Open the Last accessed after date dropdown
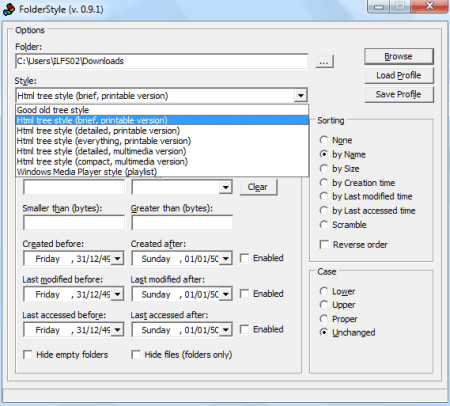Viewport: 450px width, 406px height. tap(226, 330)
